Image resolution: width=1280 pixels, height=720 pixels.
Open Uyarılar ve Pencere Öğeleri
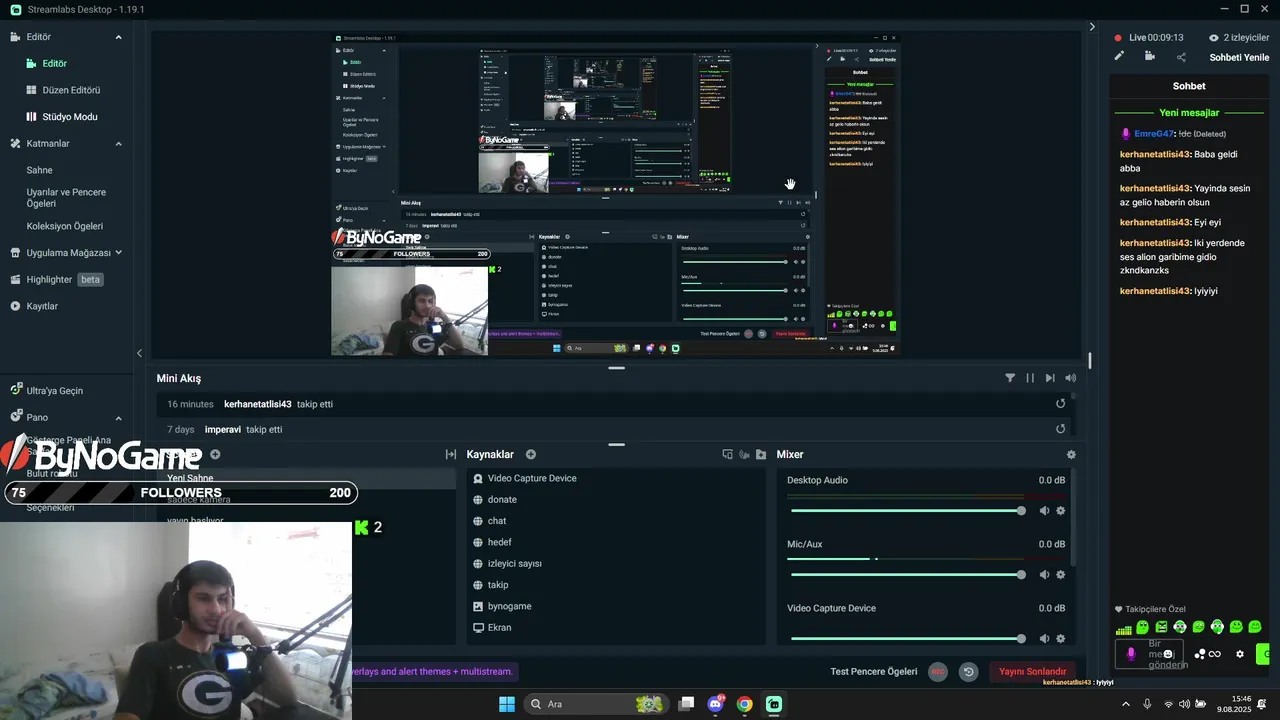[66, 197]
